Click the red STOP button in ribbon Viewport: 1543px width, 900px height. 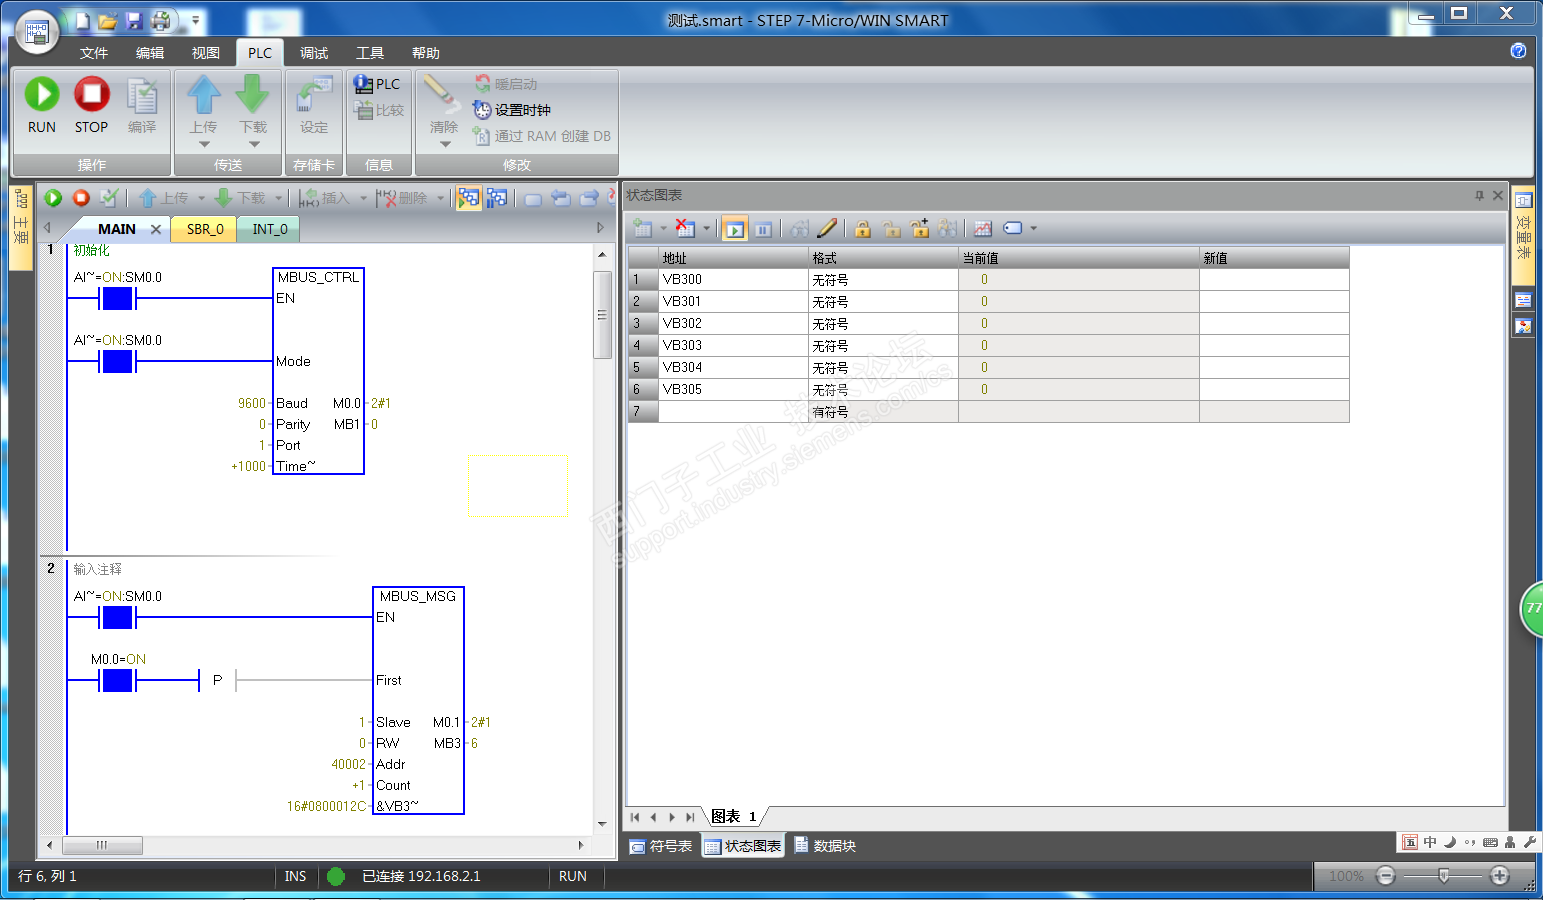[x=91, y=95]
